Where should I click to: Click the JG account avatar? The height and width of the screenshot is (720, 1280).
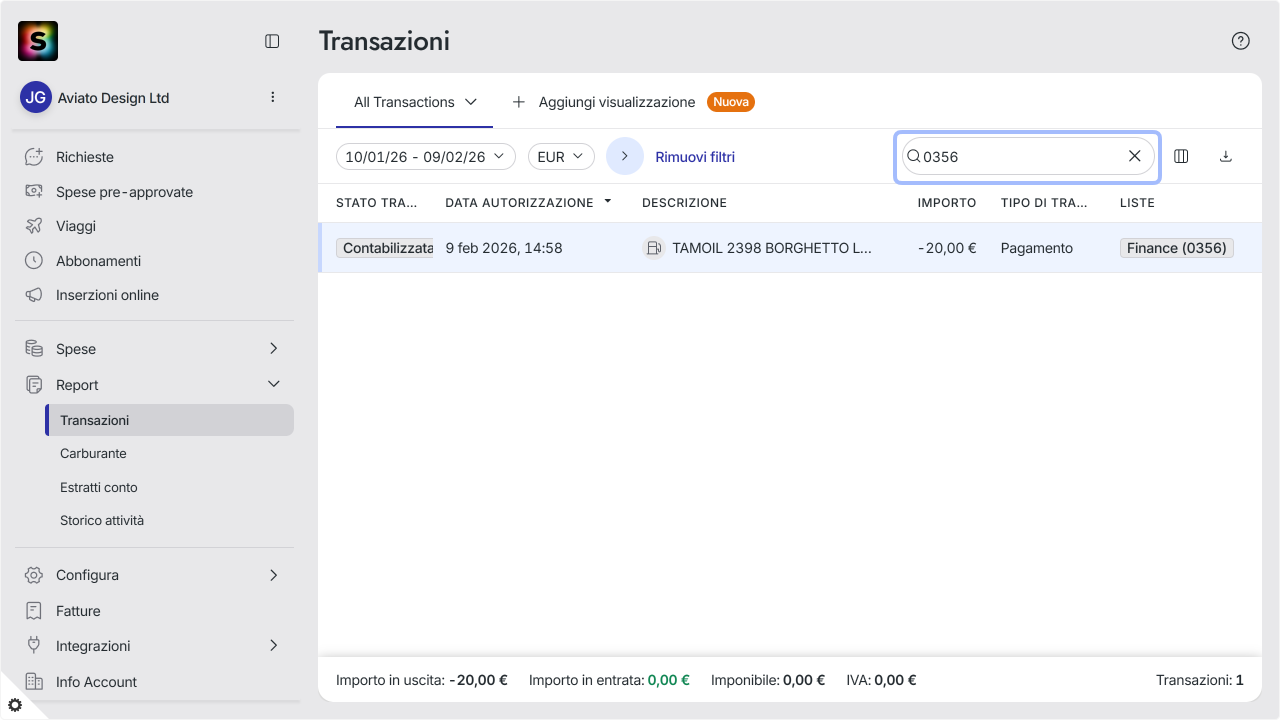(36, 98)
